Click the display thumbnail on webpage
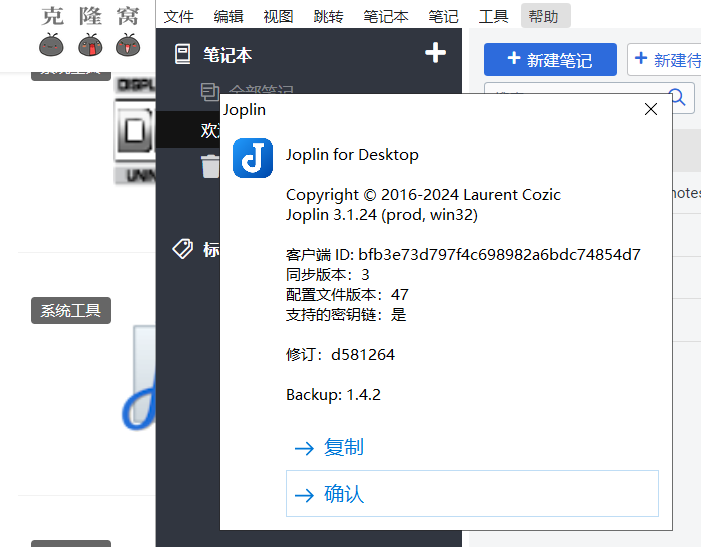 pyautogui.click(x=135, y=130)
